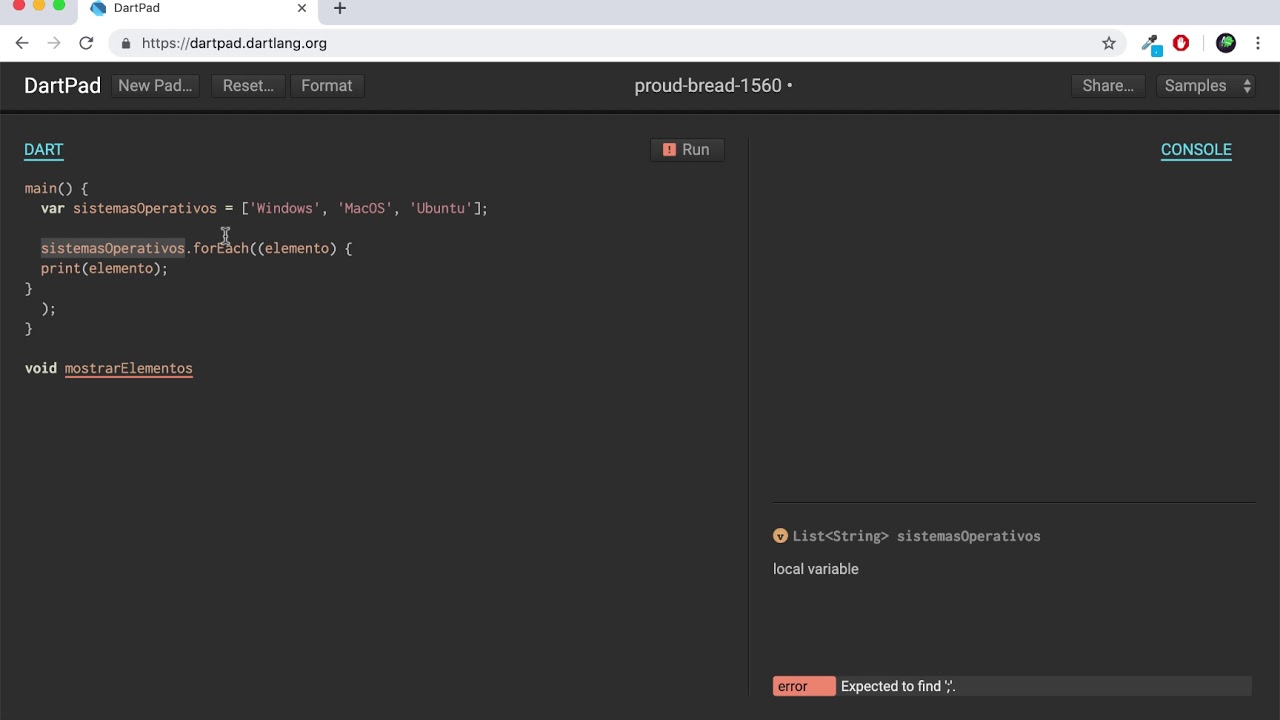Bookmark this page with the star icon
1280x720 pixels.
(1109, 43)
